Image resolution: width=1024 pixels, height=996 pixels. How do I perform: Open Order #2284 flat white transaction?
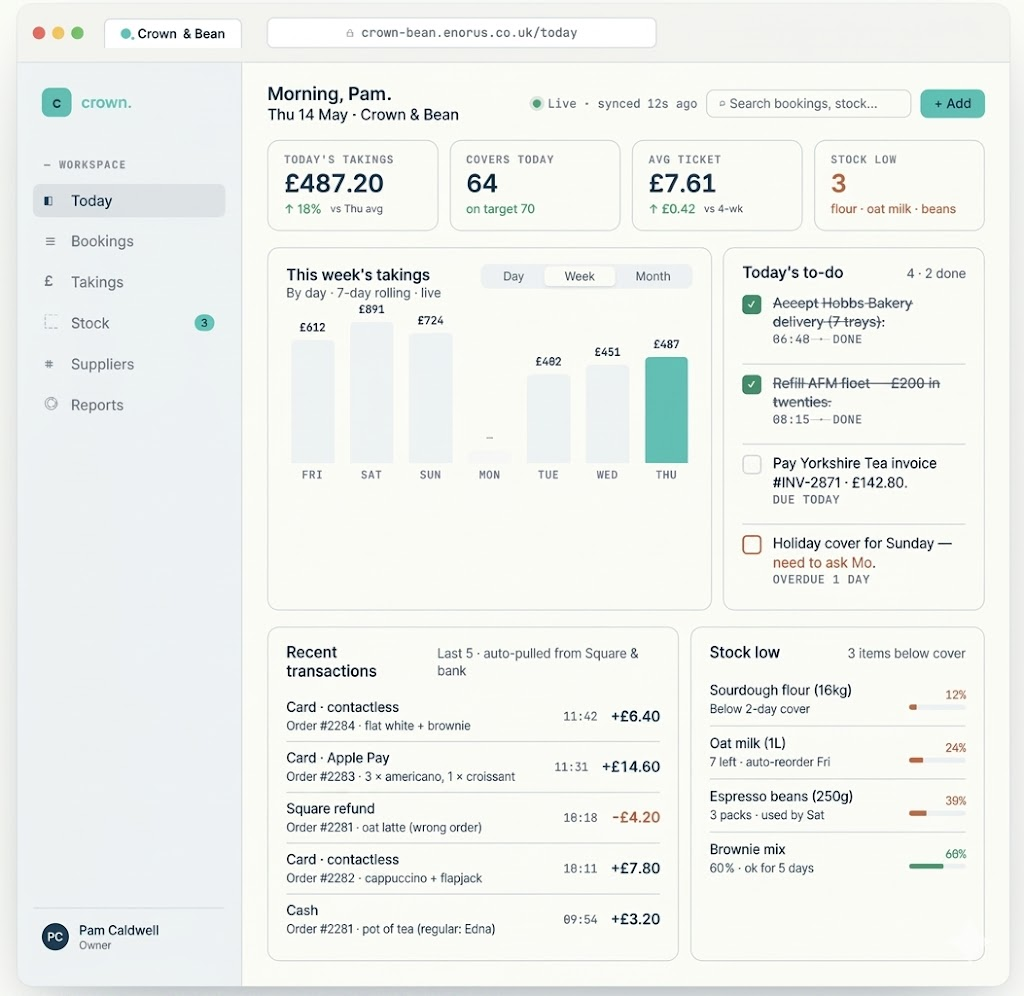pos(473,716)
